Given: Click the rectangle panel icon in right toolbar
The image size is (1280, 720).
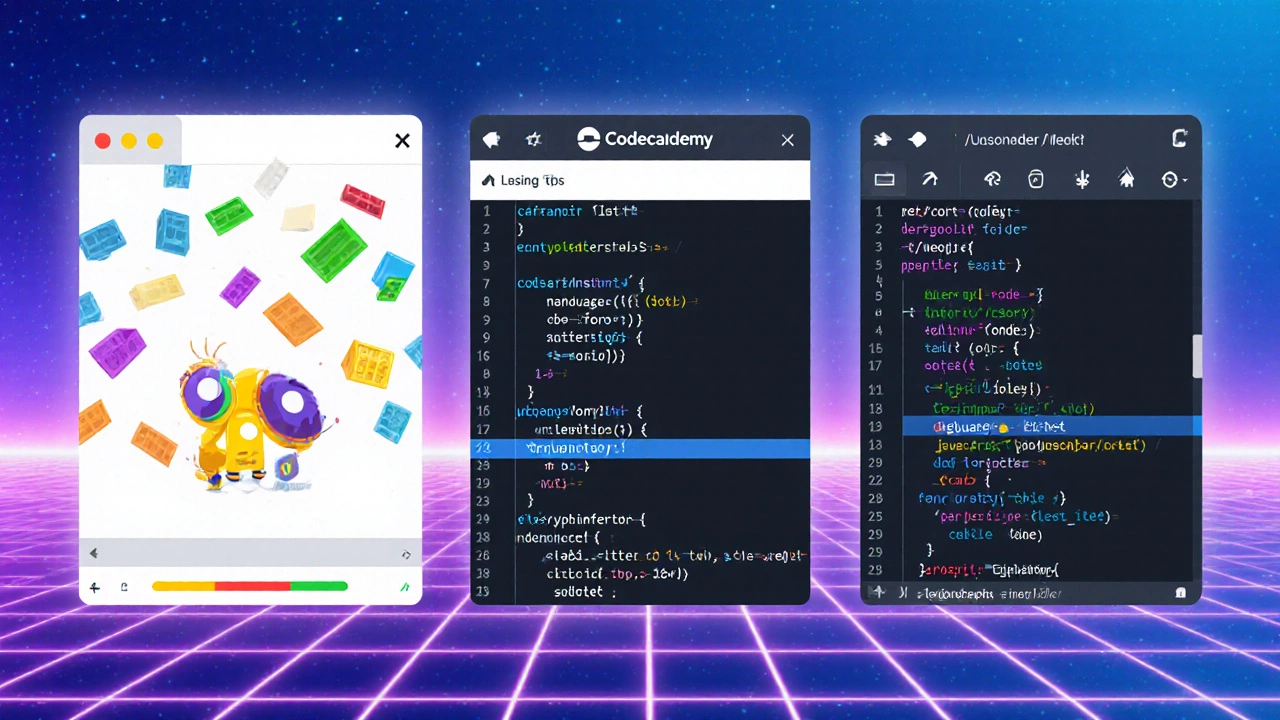Looking at the screenshot, I should pos(884,180).
